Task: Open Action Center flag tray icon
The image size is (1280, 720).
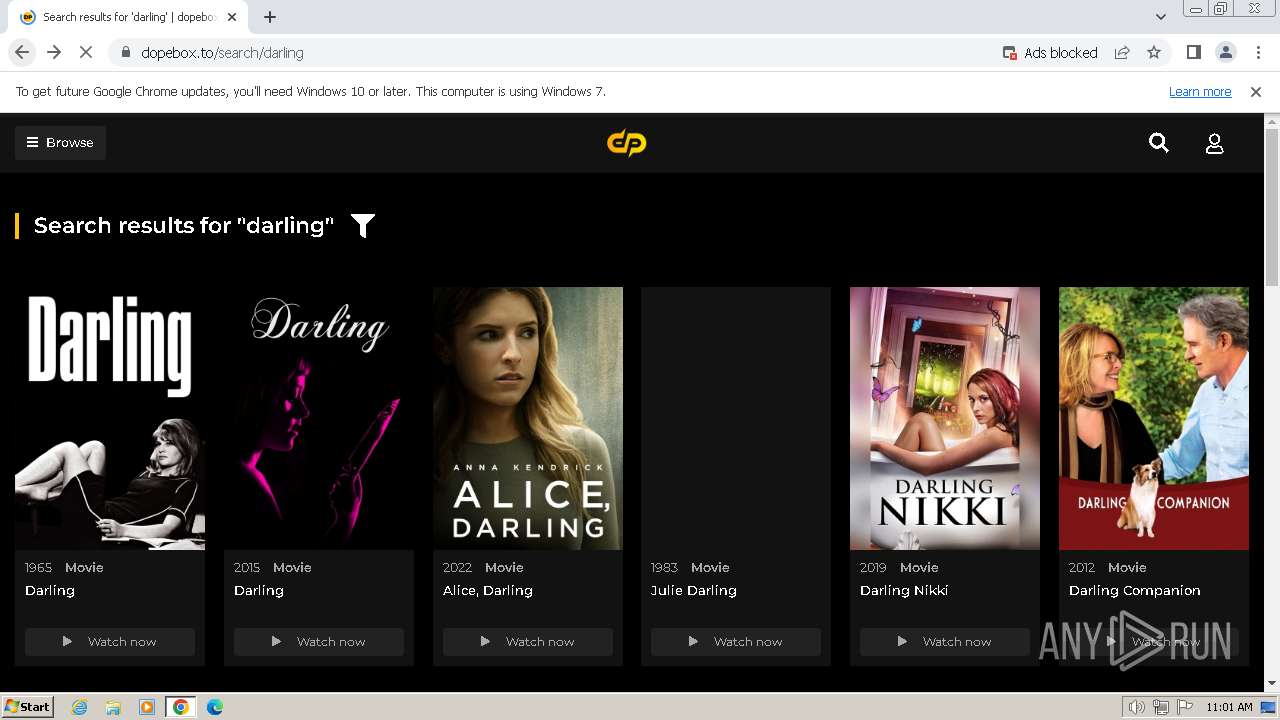Action: pos(1183,707)
